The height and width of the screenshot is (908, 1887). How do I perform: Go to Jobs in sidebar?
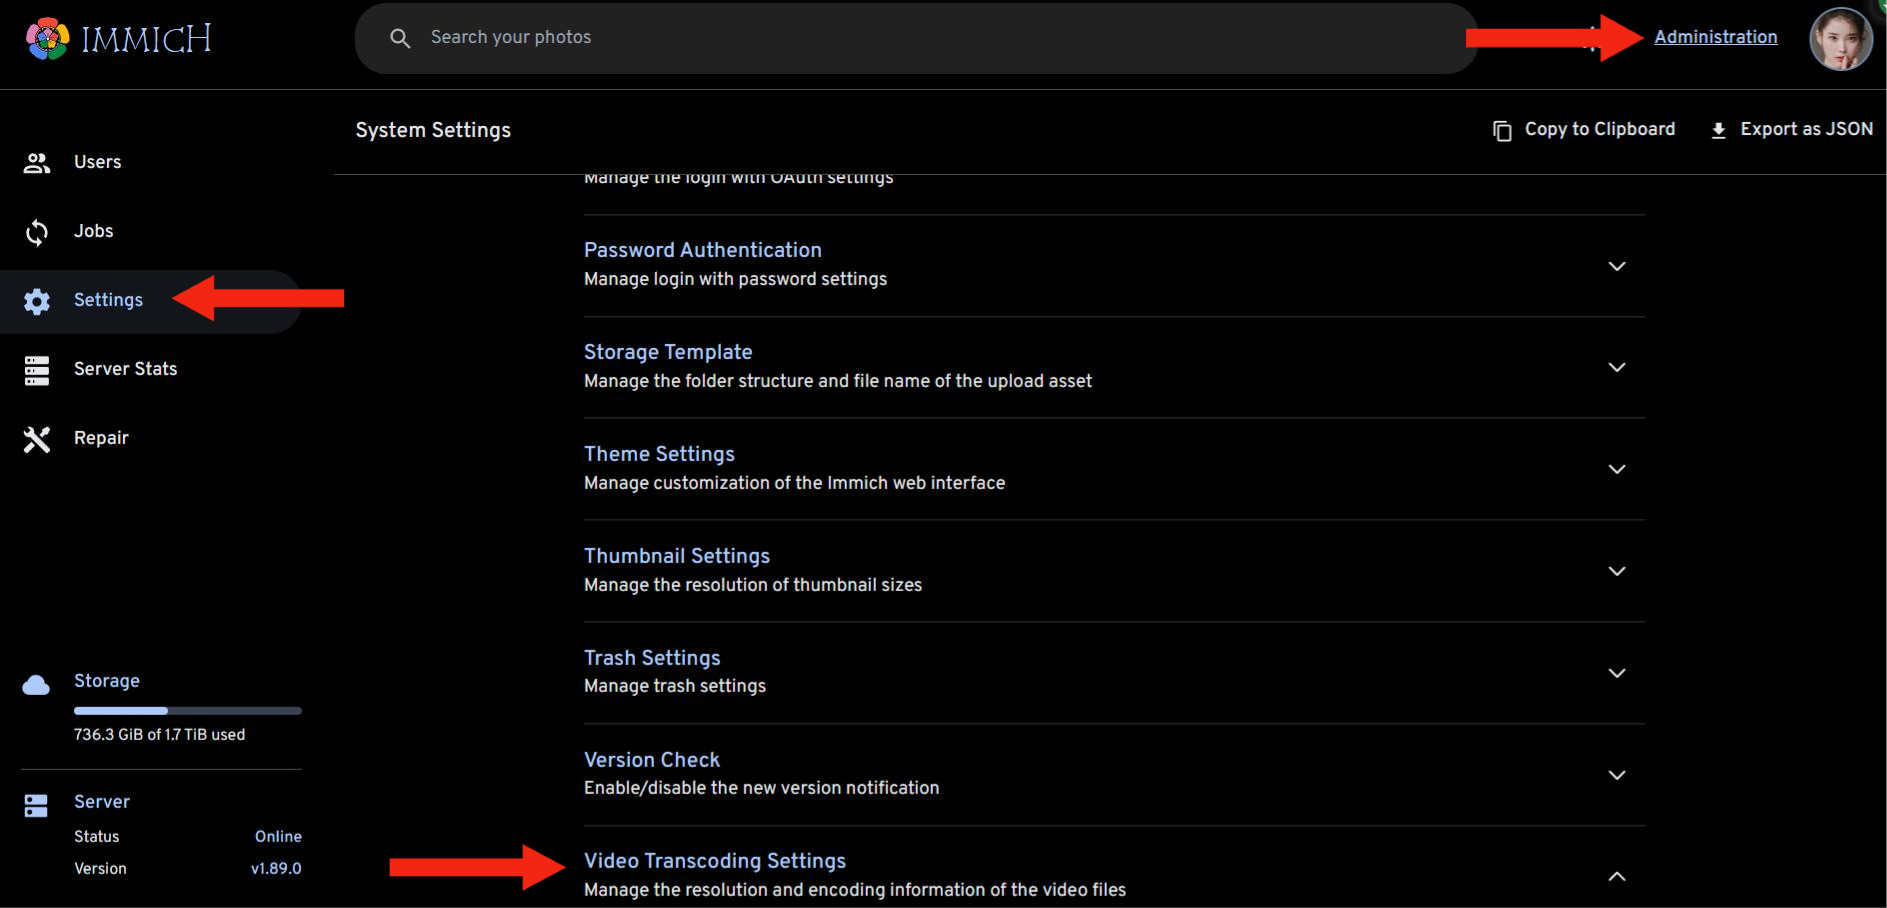coord(93,231)
